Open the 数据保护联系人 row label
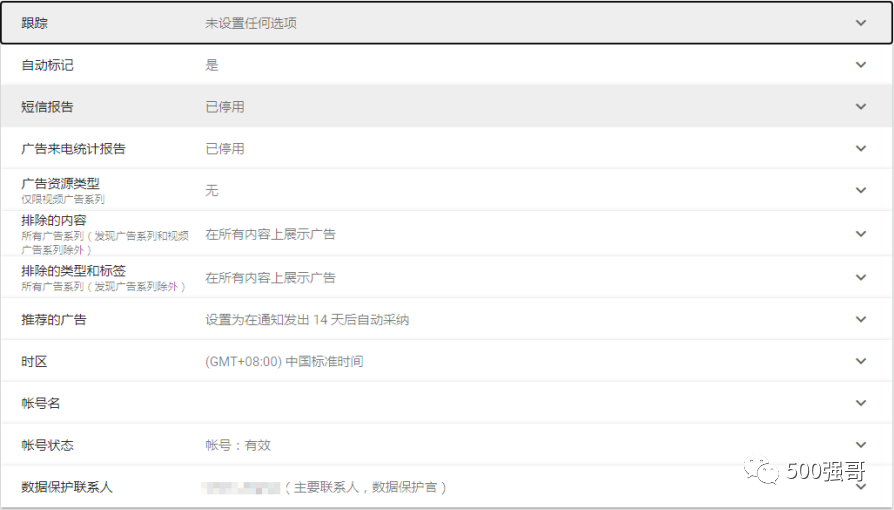The height and width of the screenshot is (510, 894). pos(67,487)
